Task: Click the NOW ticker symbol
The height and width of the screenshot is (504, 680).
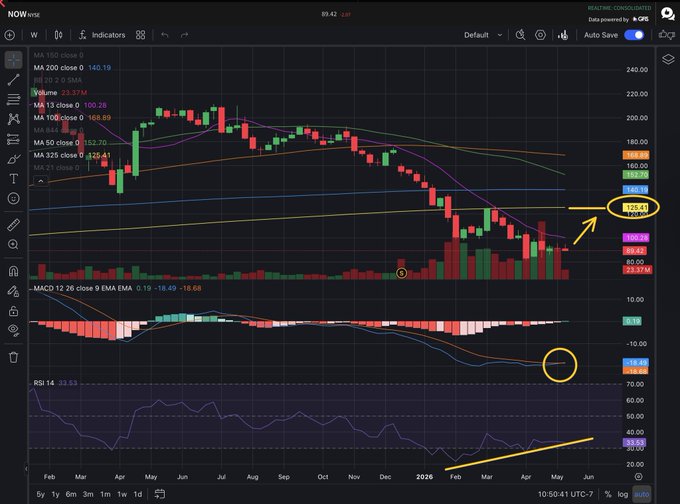Action: click(x=16, y=14)
